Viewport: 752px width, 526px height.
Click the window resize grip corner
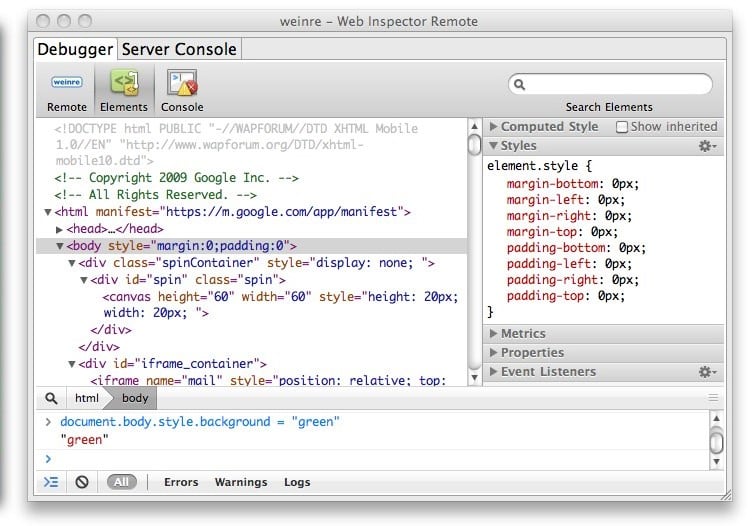pyautogui.click(x=725, y=494)
